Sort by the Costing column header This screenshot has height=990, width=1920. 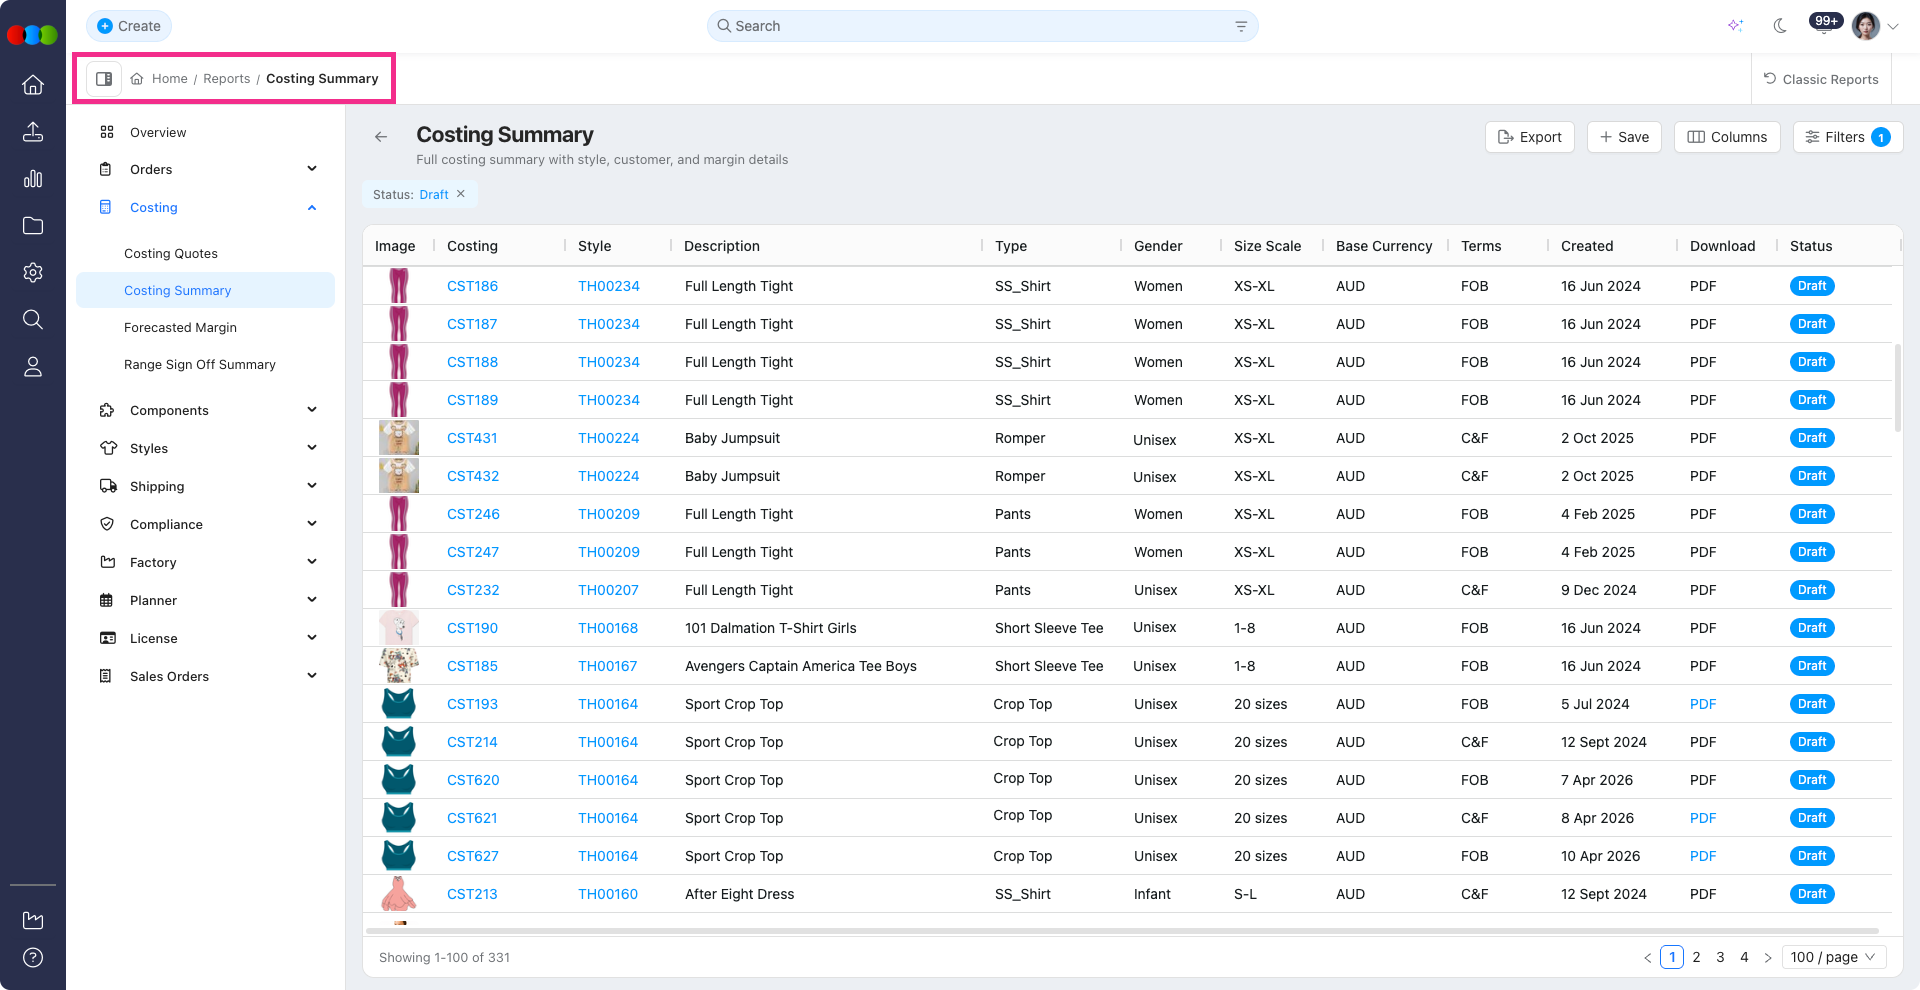pyautogui.click(x=472, y=246)
